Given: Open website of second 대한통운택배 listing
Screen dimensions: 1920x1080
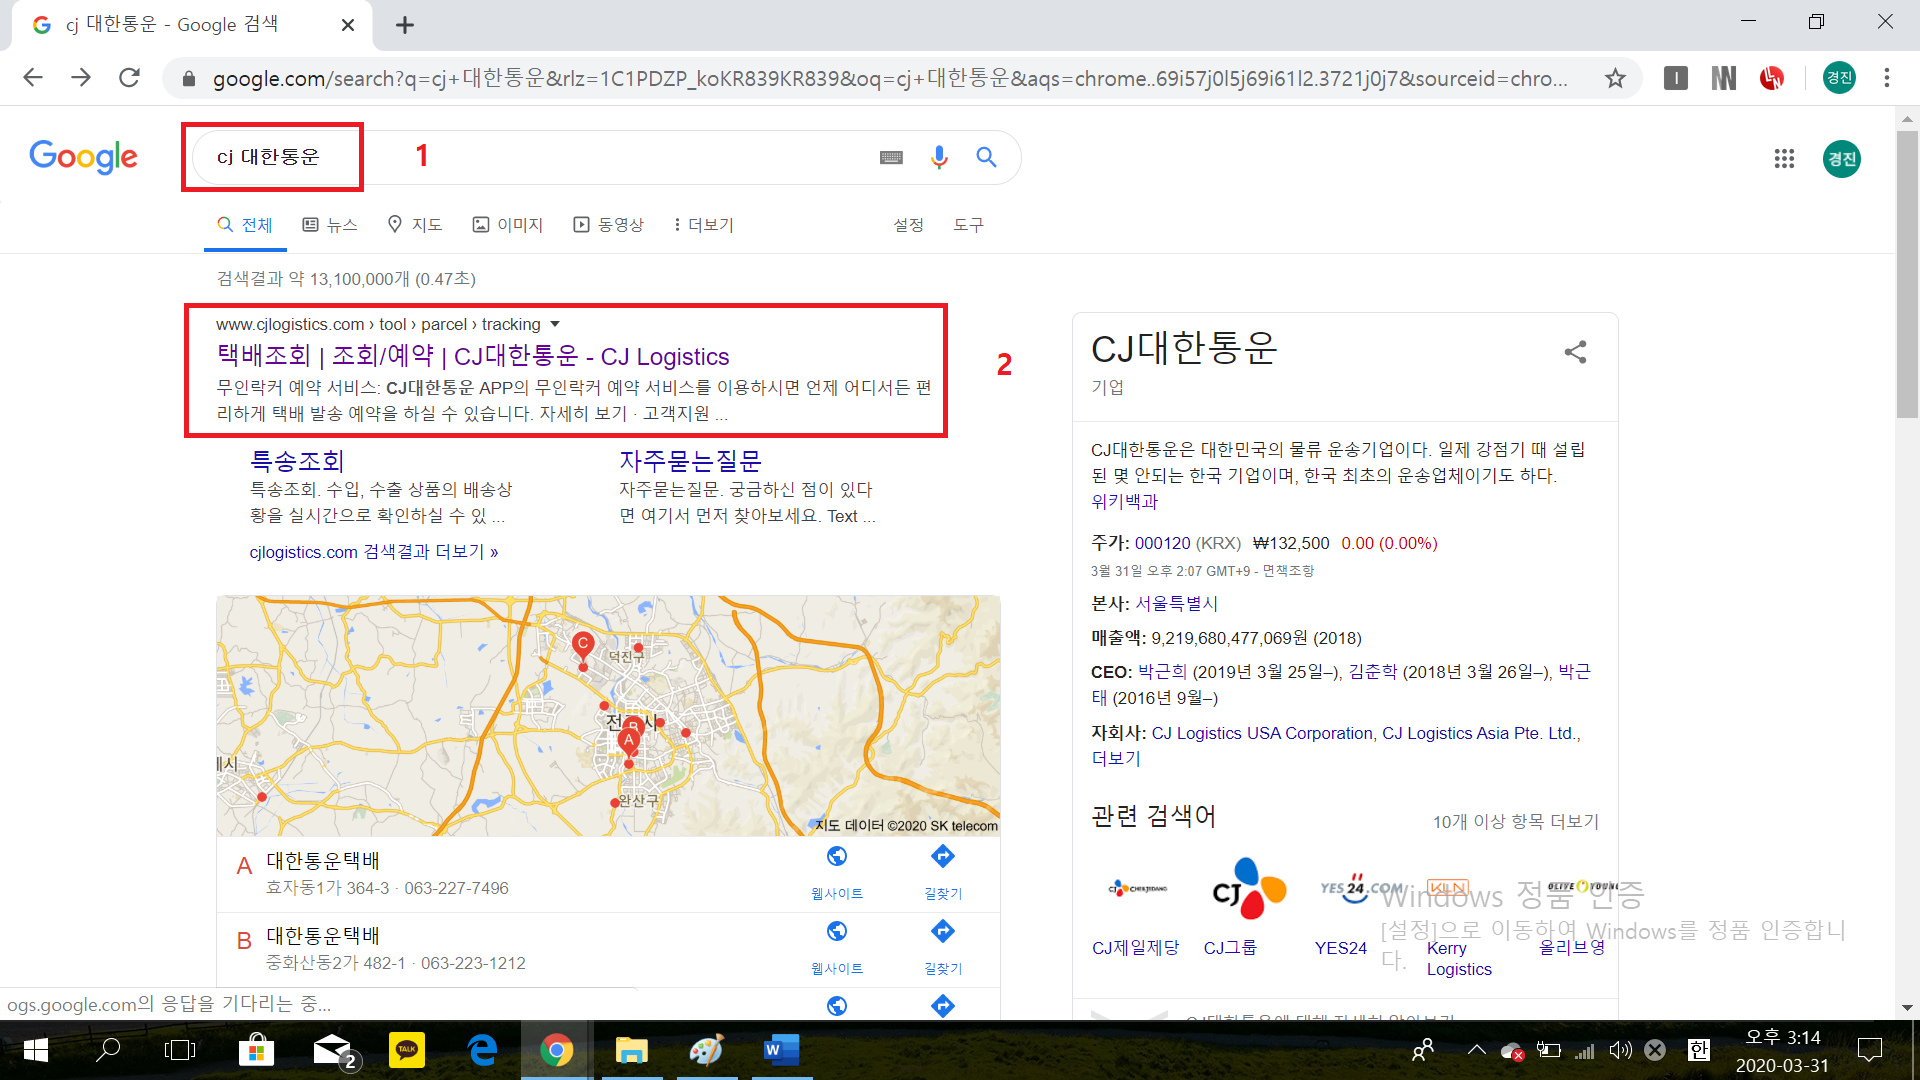Looking at the screenshot, I should tap(837, 943).
